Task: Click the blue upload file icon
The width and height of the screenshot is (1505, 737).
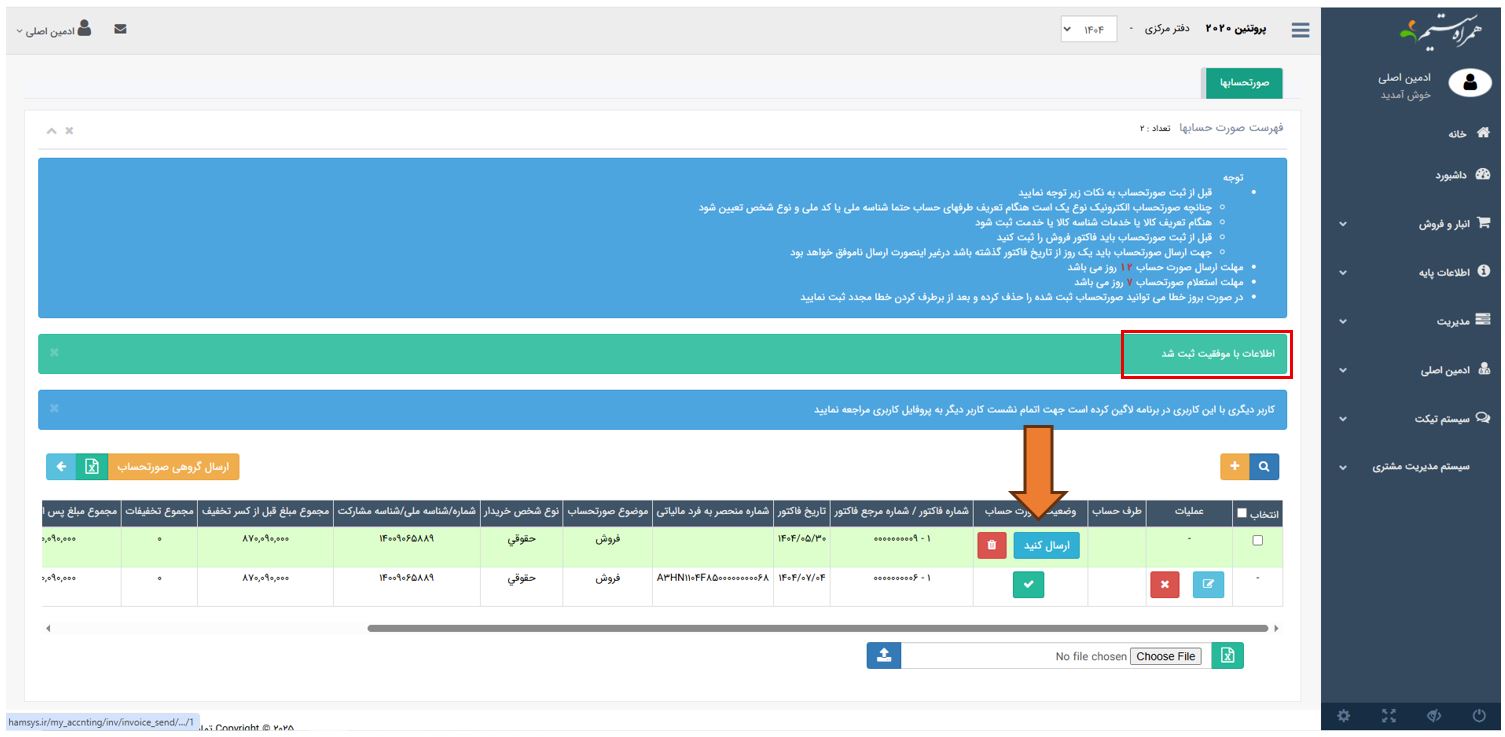Action: pos(883,656)
